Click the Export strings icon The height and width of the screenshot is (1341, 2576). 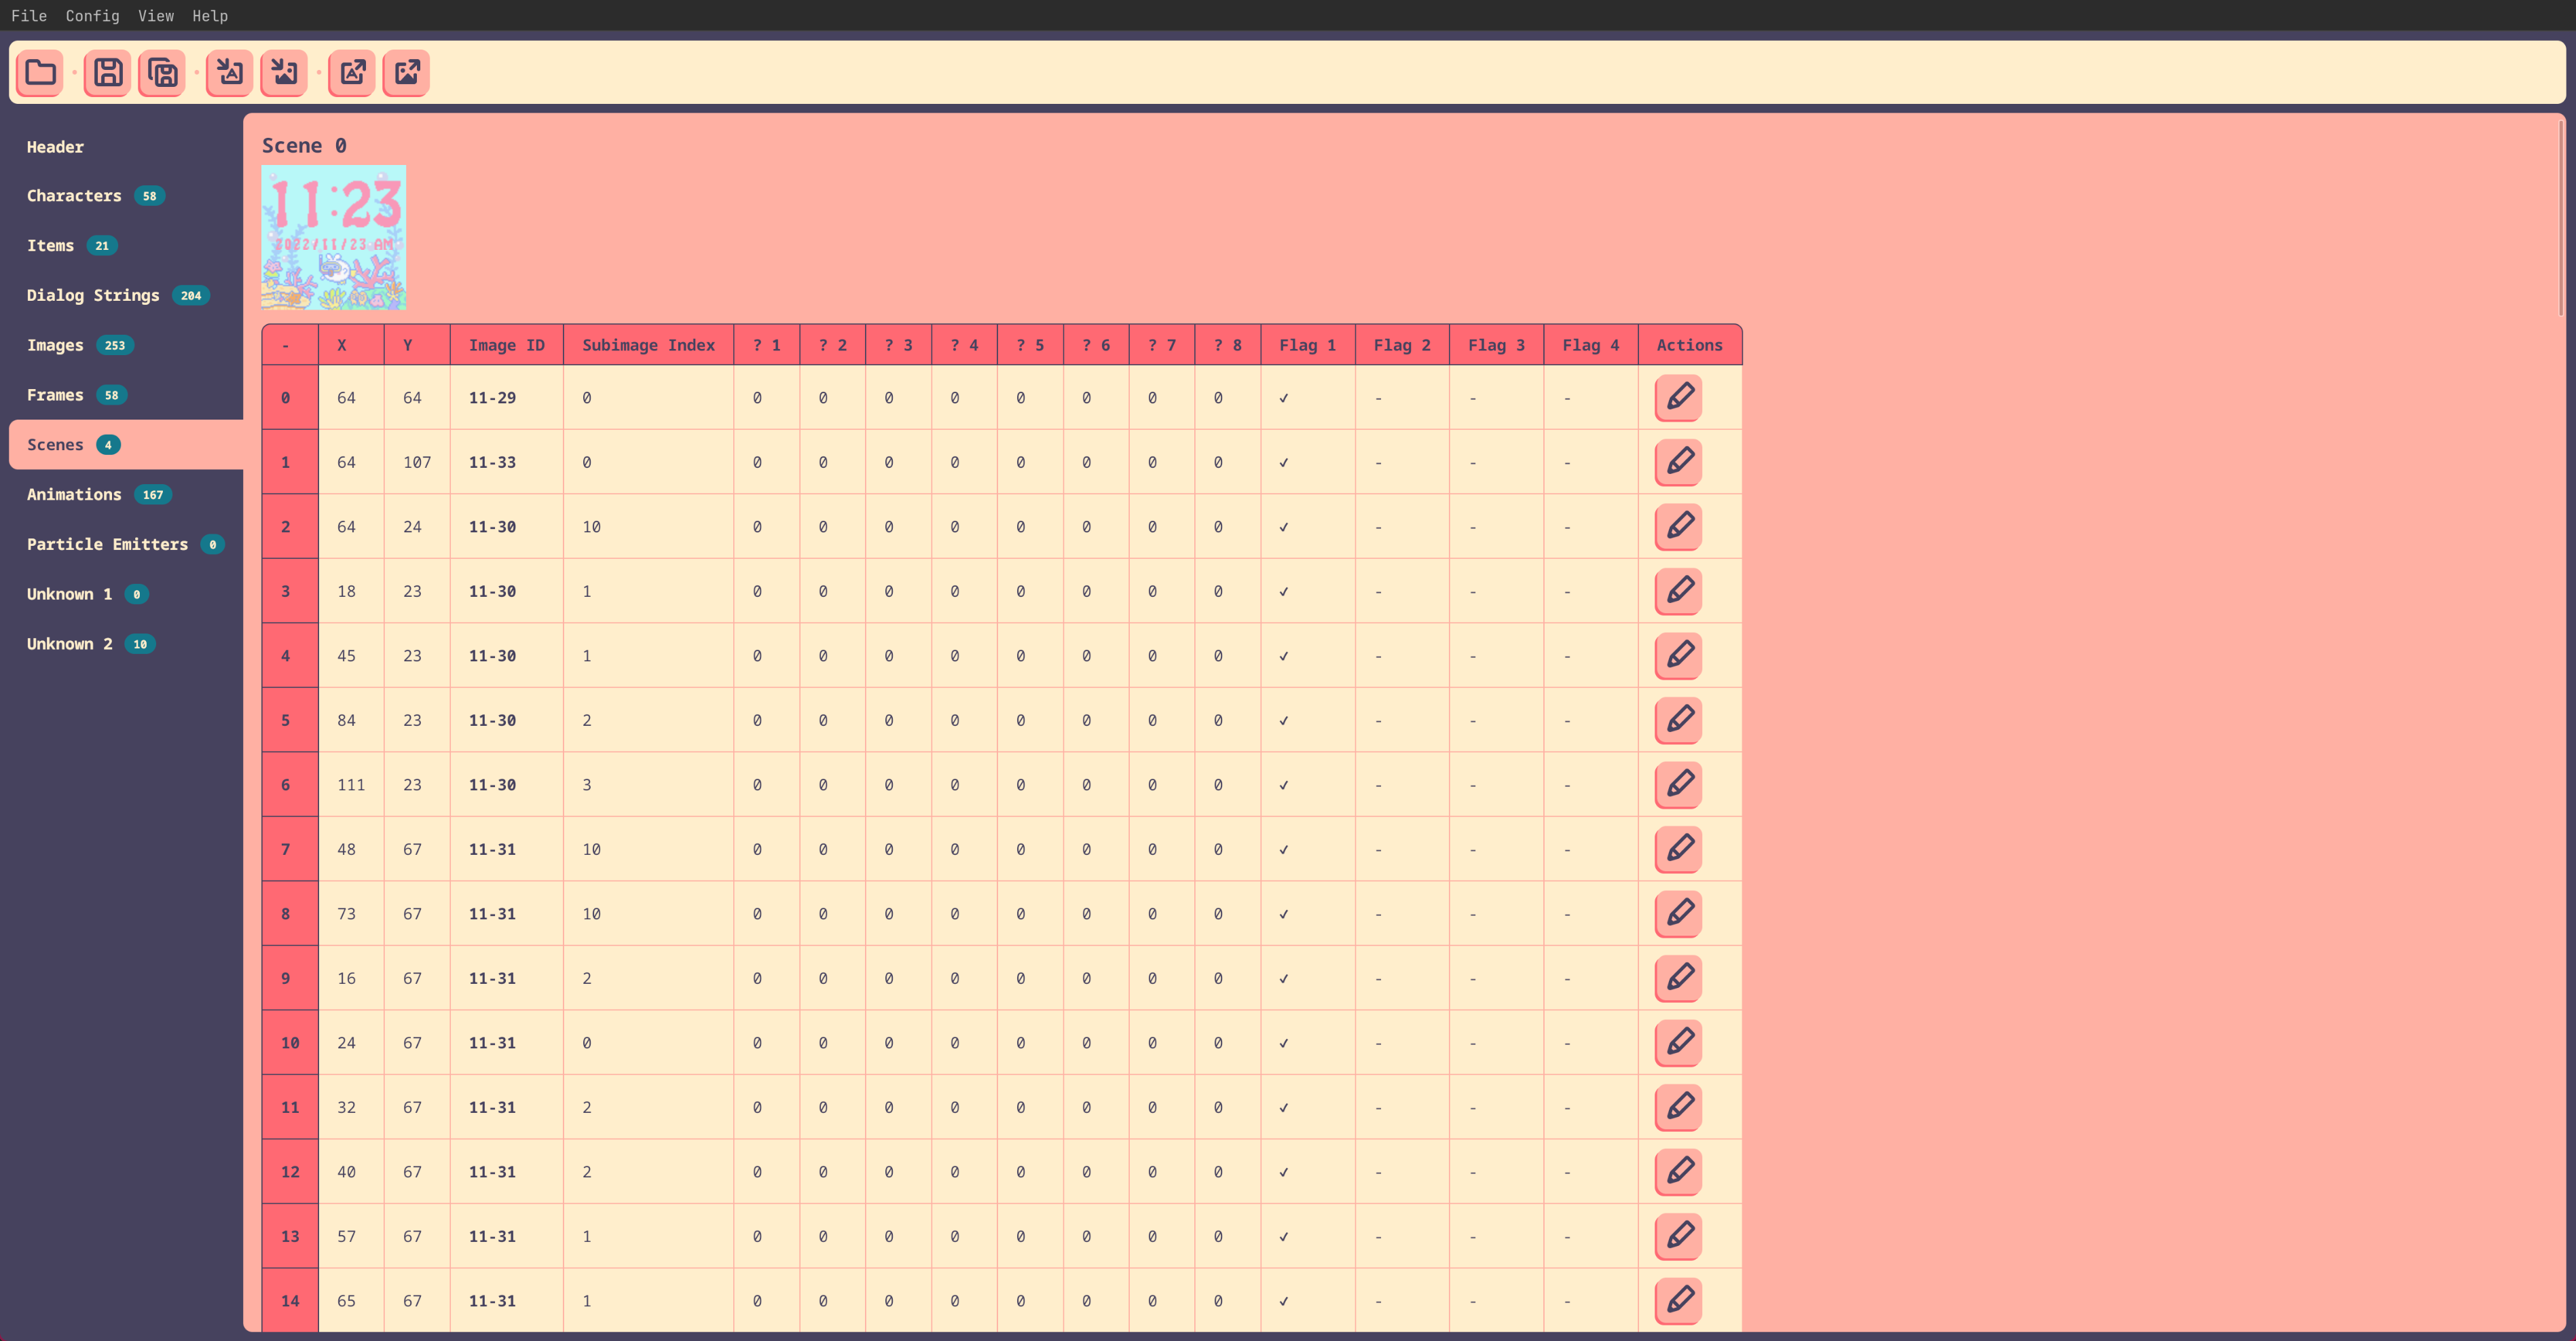pos(352,72)
